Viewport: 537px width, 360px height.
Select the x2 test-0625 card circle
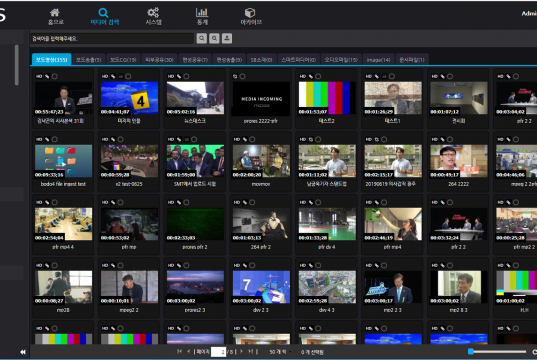[121, 139]
